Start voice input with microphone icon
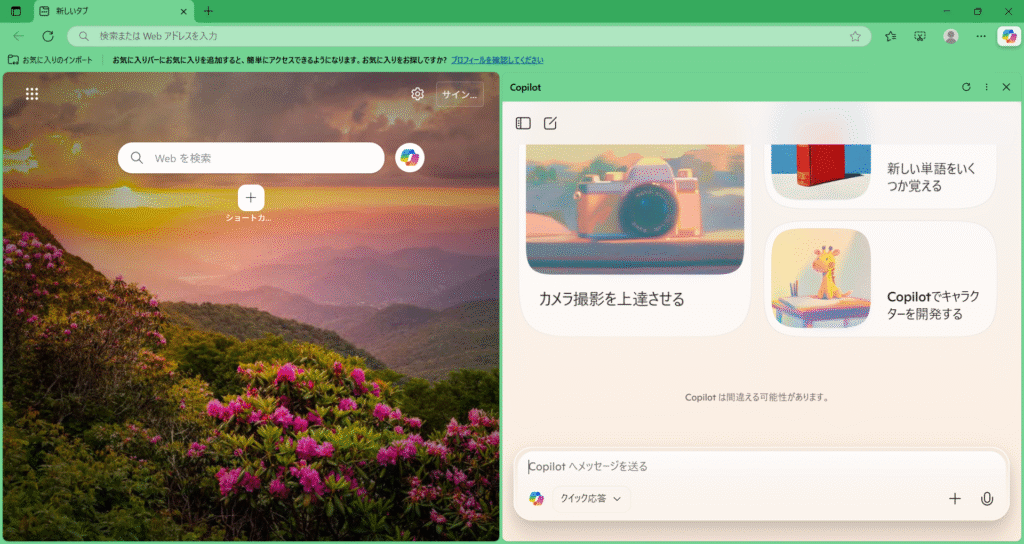This screenshot has width=1024, height=544. pos(987,499)
